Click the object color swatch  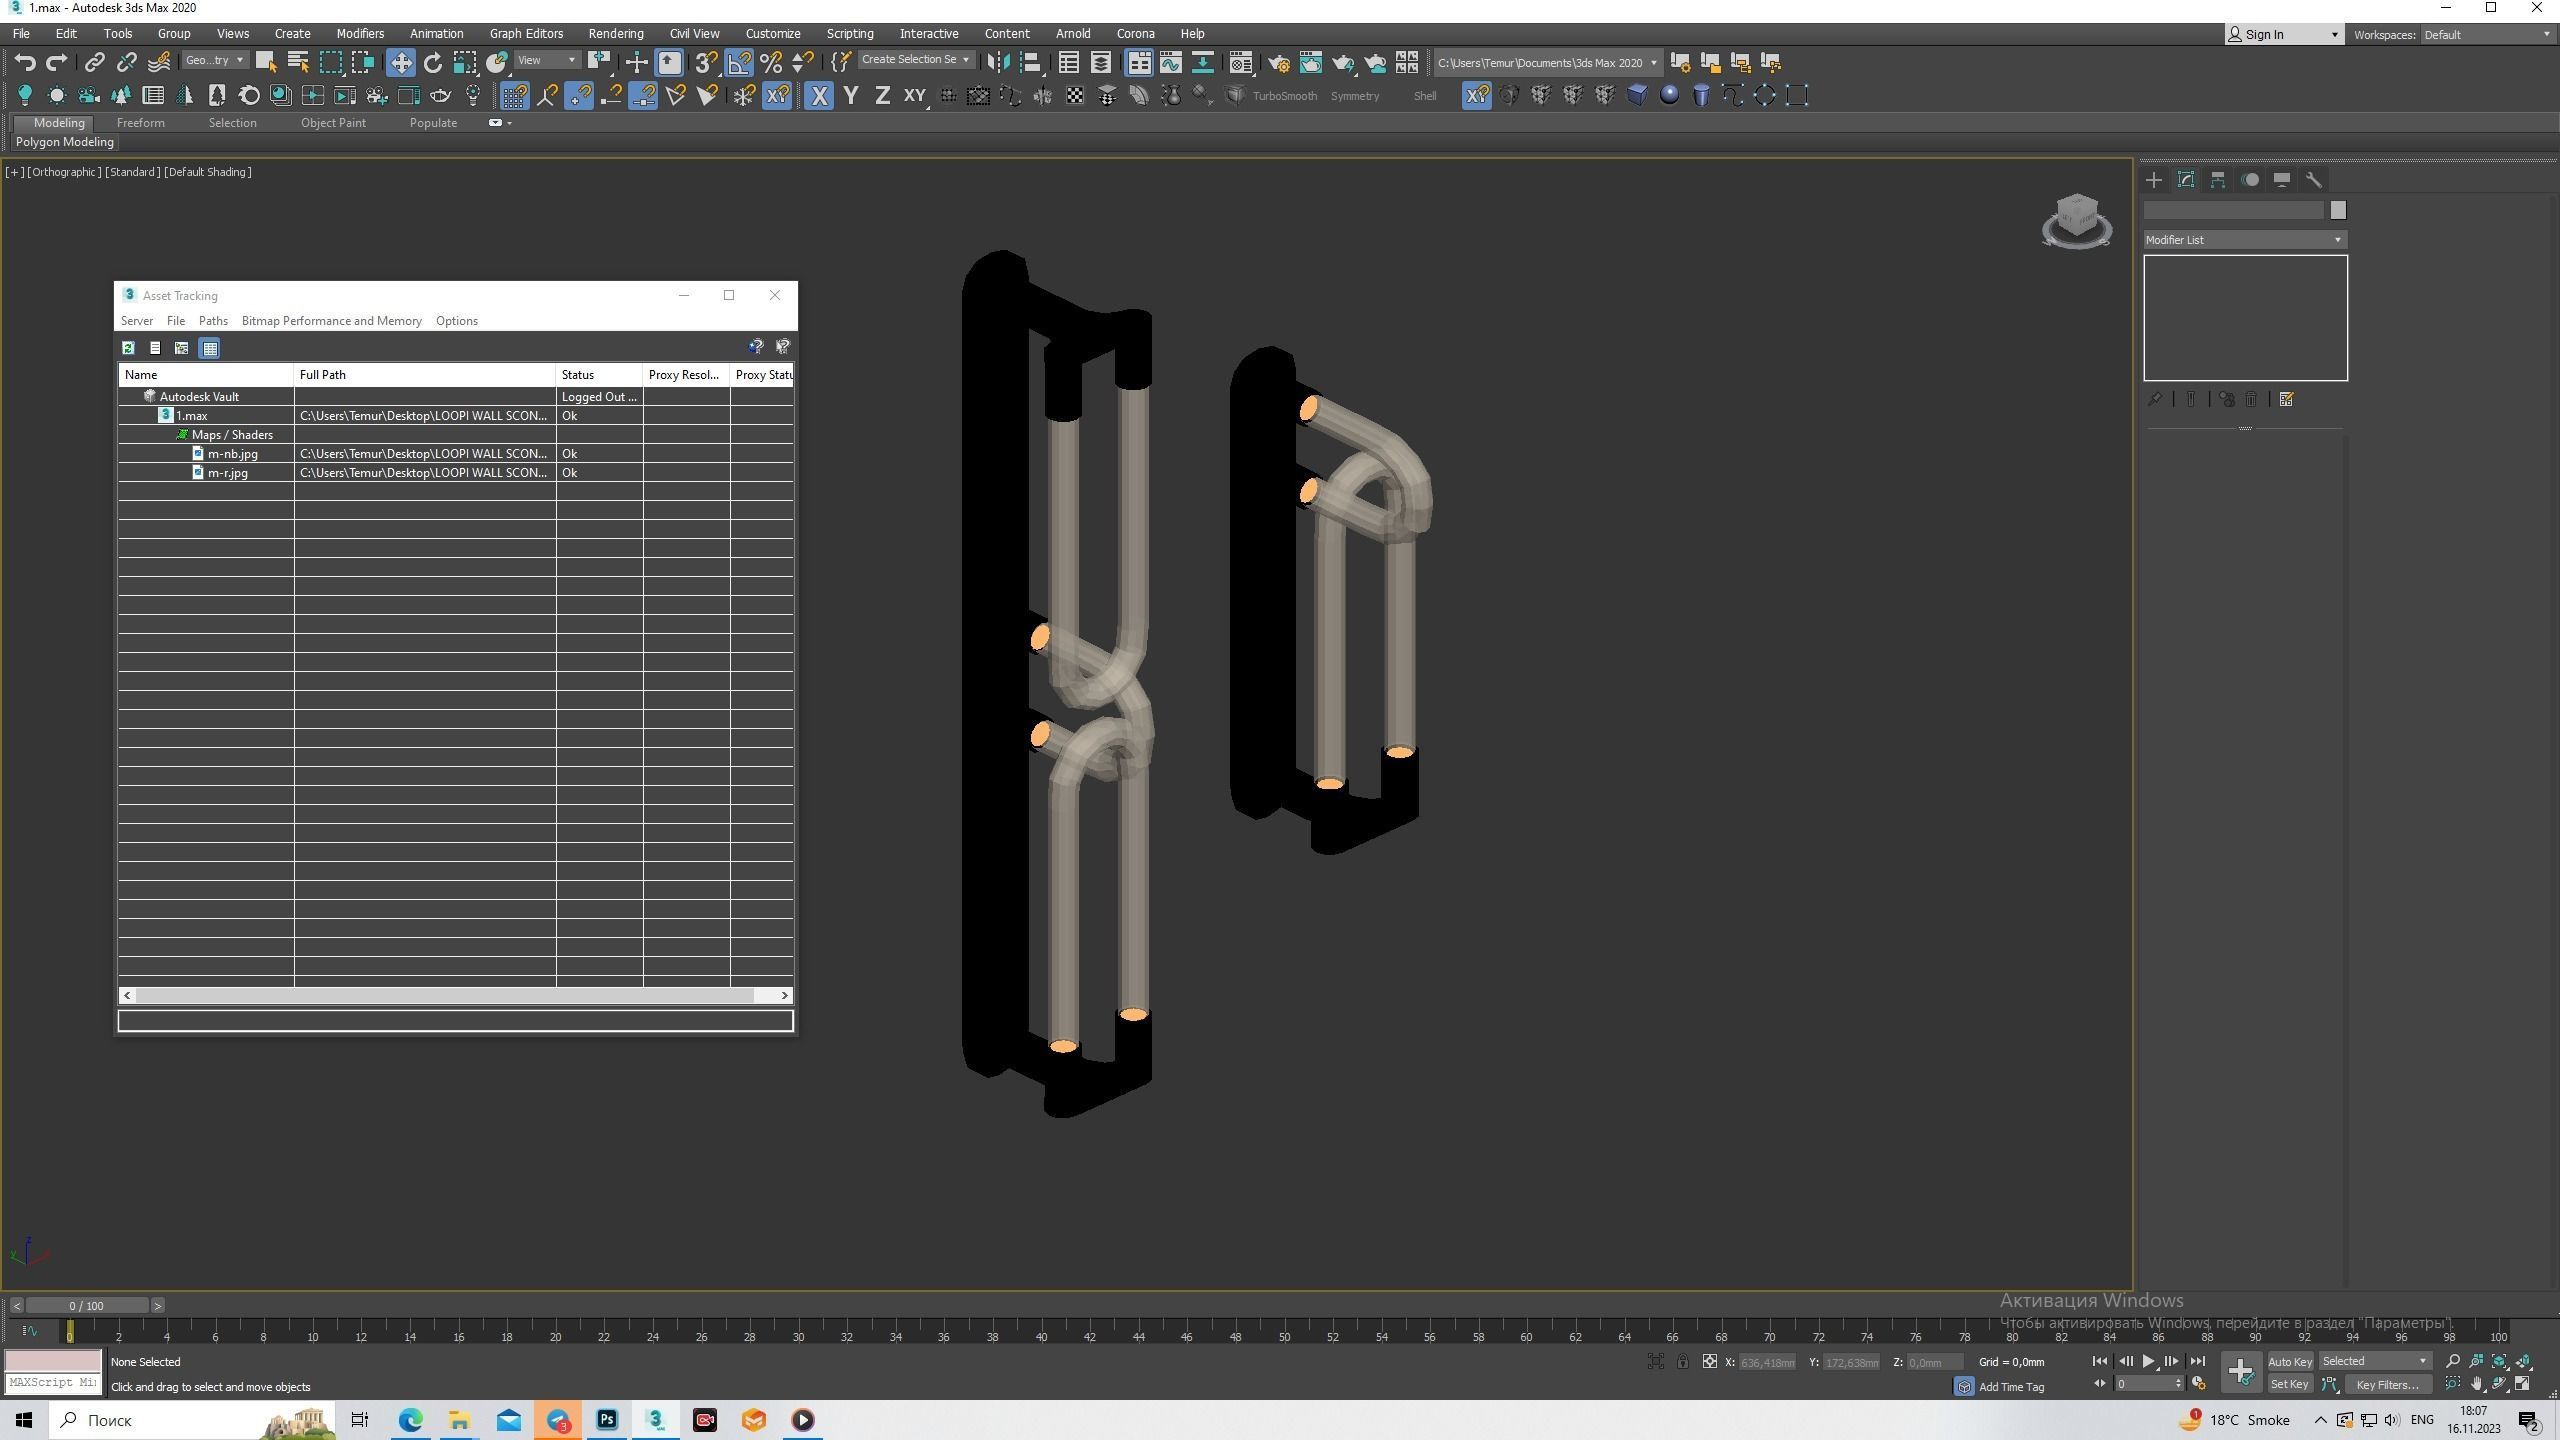[2338, 210]
